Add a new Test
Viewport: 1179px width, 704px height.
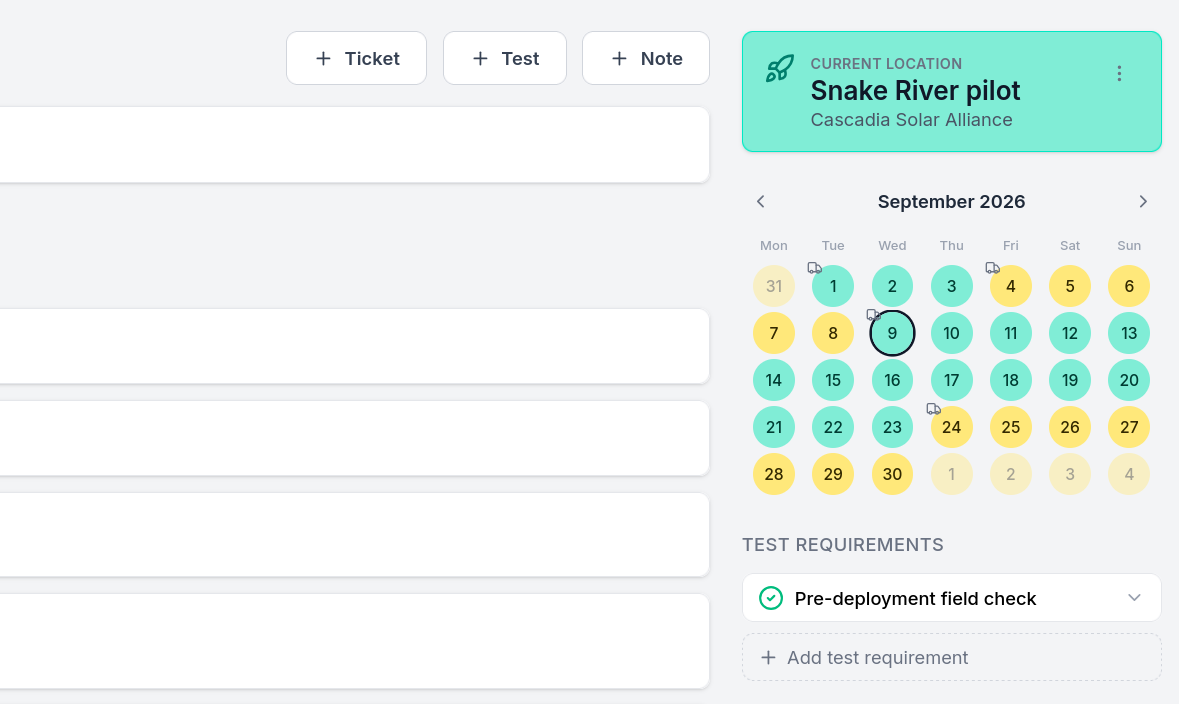point(505,58)
